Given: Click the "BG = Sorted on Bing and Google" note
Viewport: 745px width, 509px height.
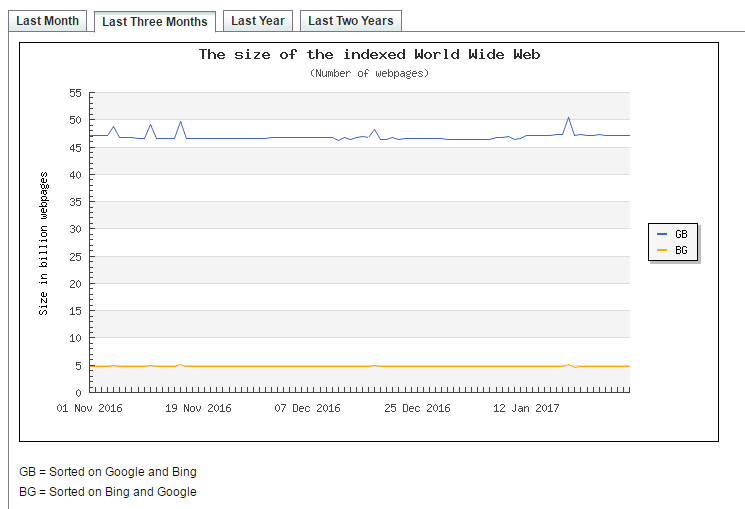Looking at the screenshot, I should pyautogui.click(x=108, y=491).
